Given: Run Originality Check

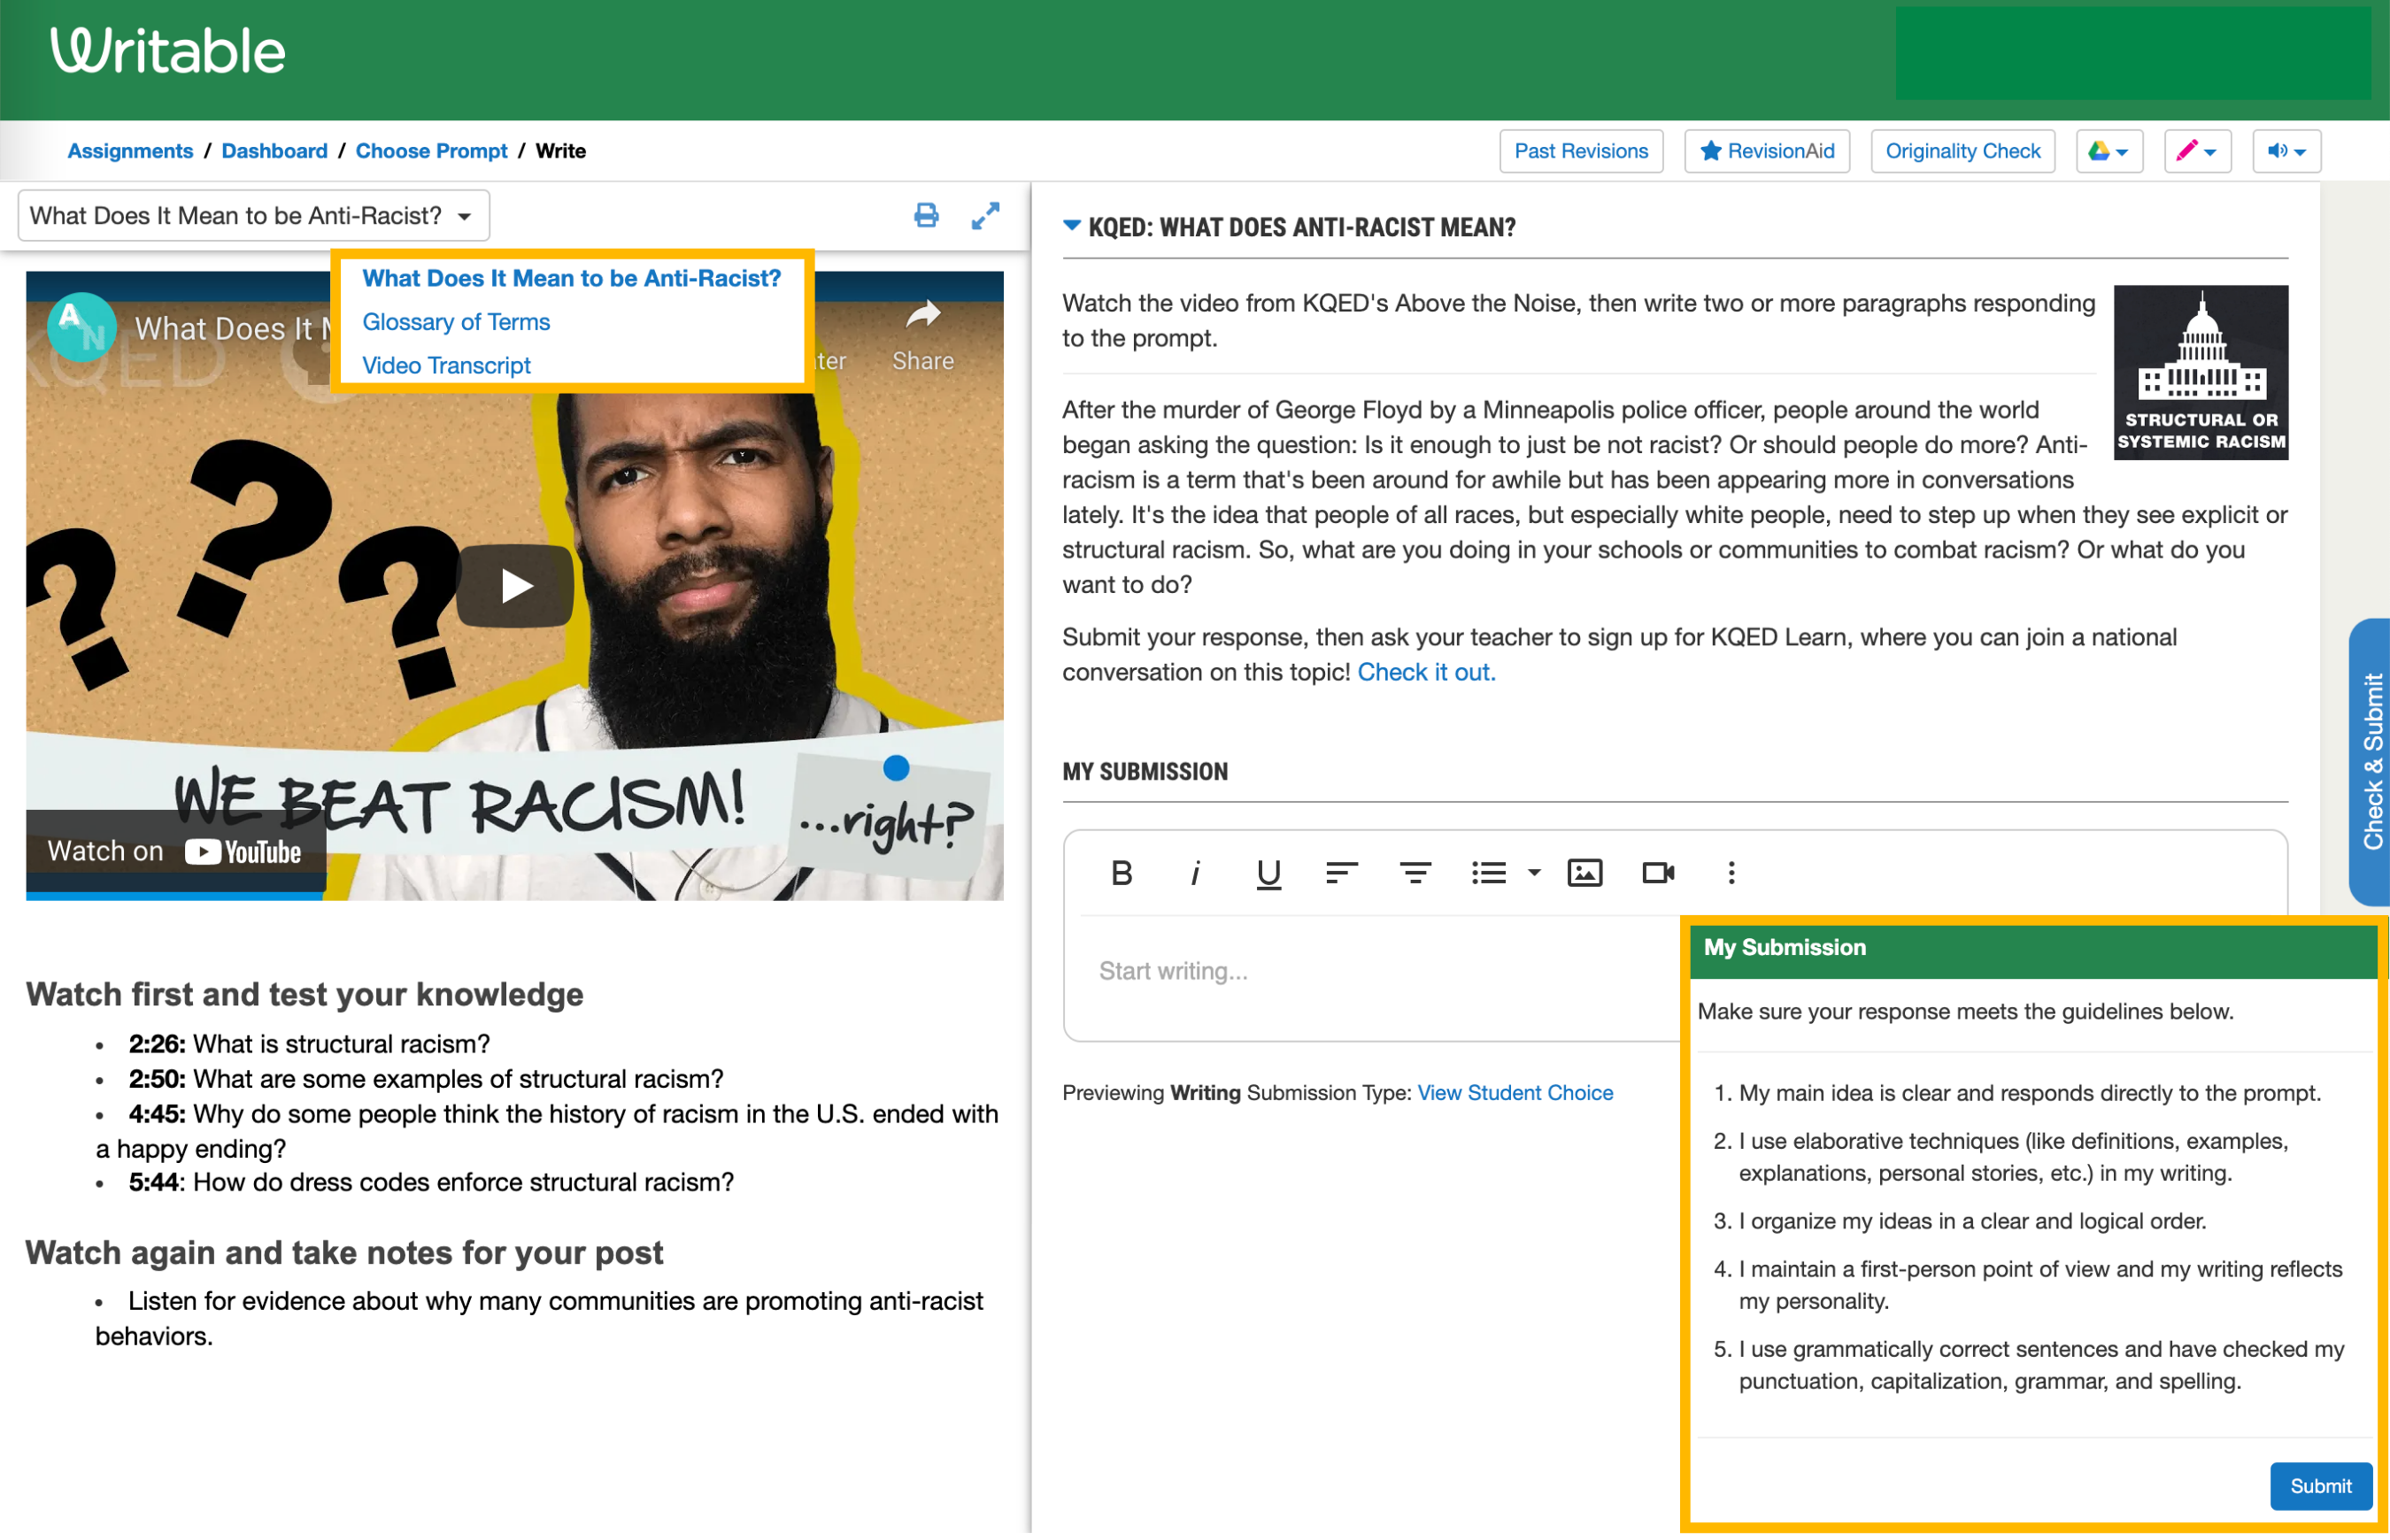Looking at the screenshot, I should point(1962,151).
